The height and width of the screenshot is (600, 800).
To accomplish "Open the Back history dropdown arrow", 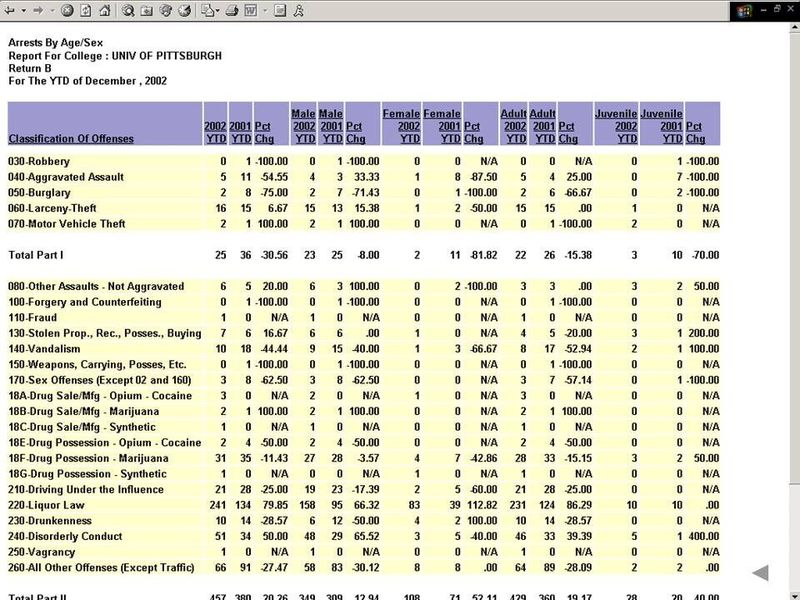I will coord(23,10).
